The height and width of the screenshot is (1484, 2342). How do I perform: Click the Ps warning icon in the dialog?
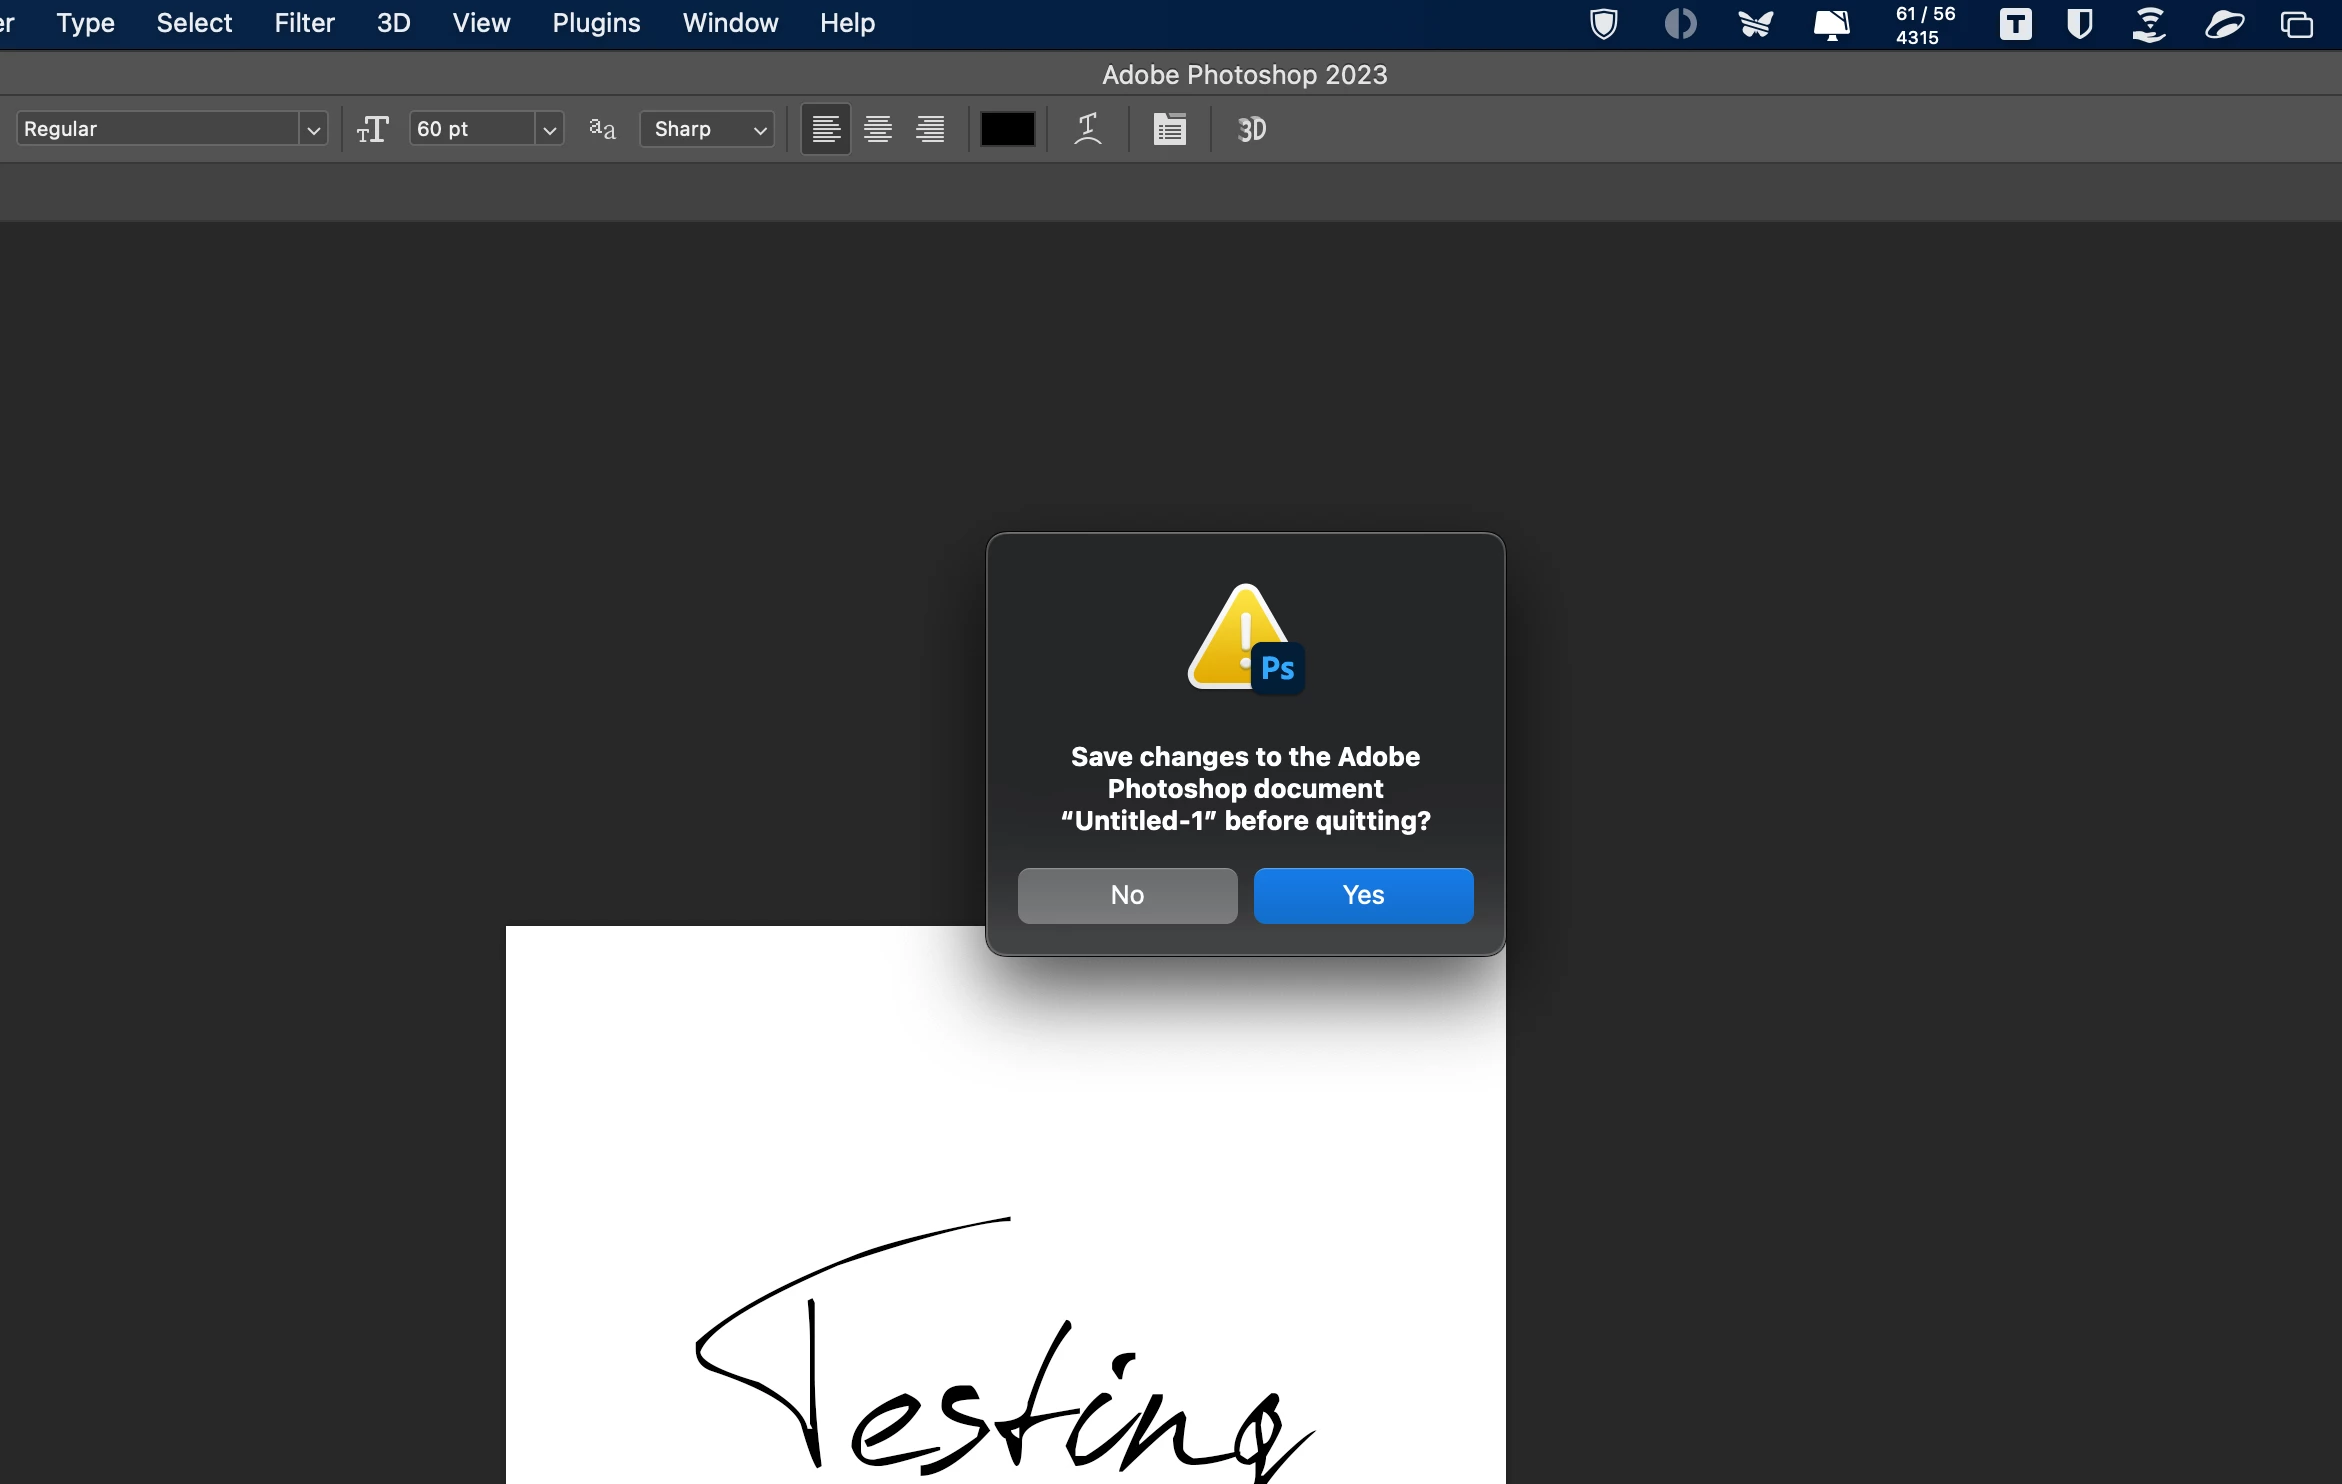pos(1246,638)
